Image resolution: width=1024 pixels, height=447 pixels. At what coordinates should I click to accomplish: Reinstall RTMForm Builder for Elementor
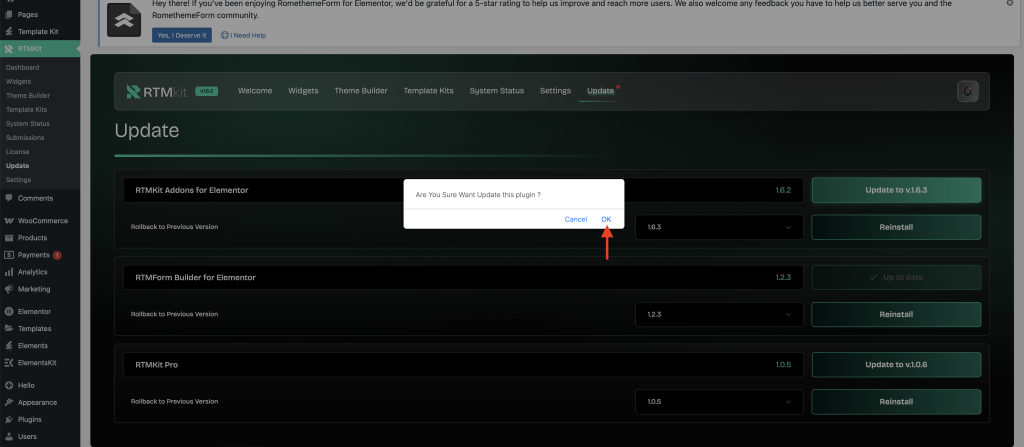896,314
